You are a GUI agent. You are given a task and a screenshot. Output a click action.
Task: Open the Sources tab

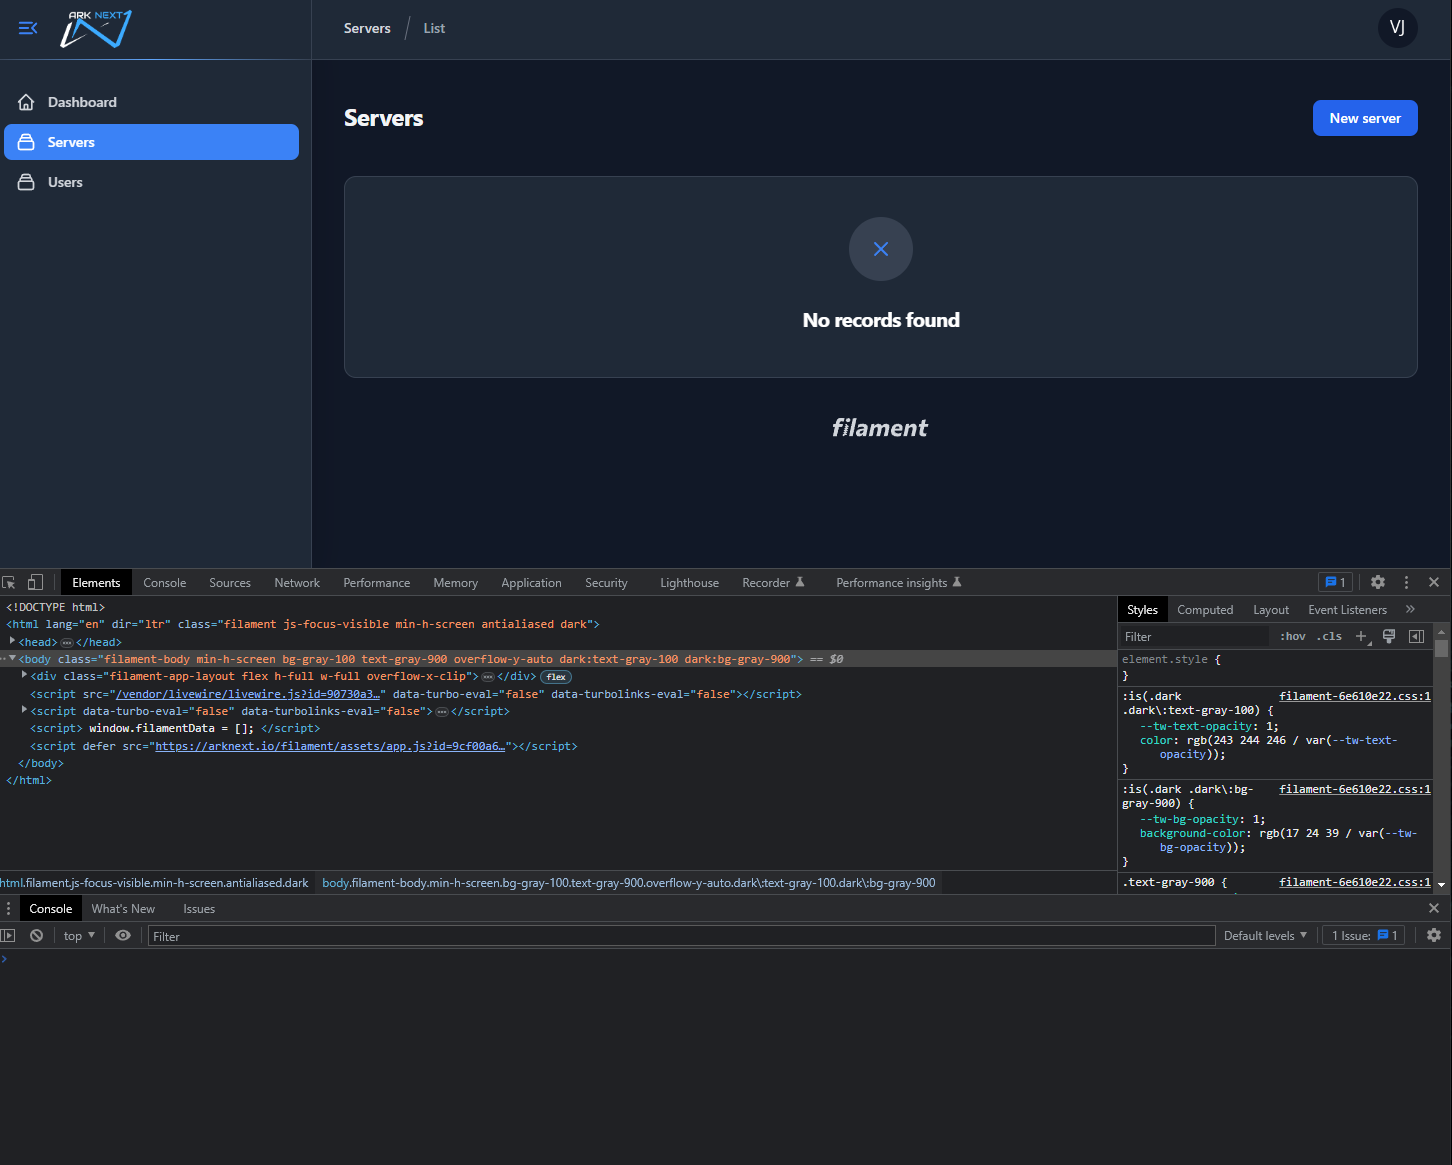[230, 583]
